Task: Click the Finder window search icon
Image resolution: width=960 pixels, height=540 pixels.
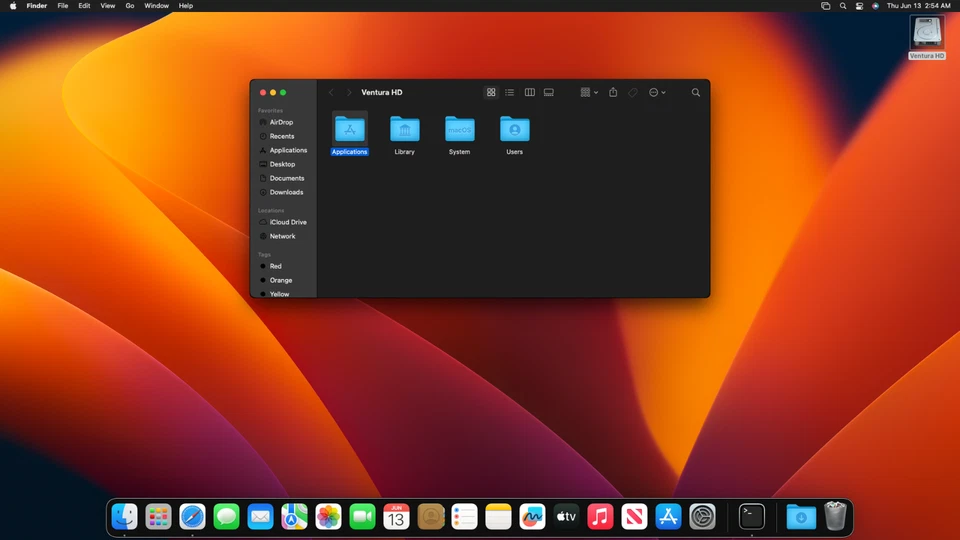Action: click(x=696, y=92)
